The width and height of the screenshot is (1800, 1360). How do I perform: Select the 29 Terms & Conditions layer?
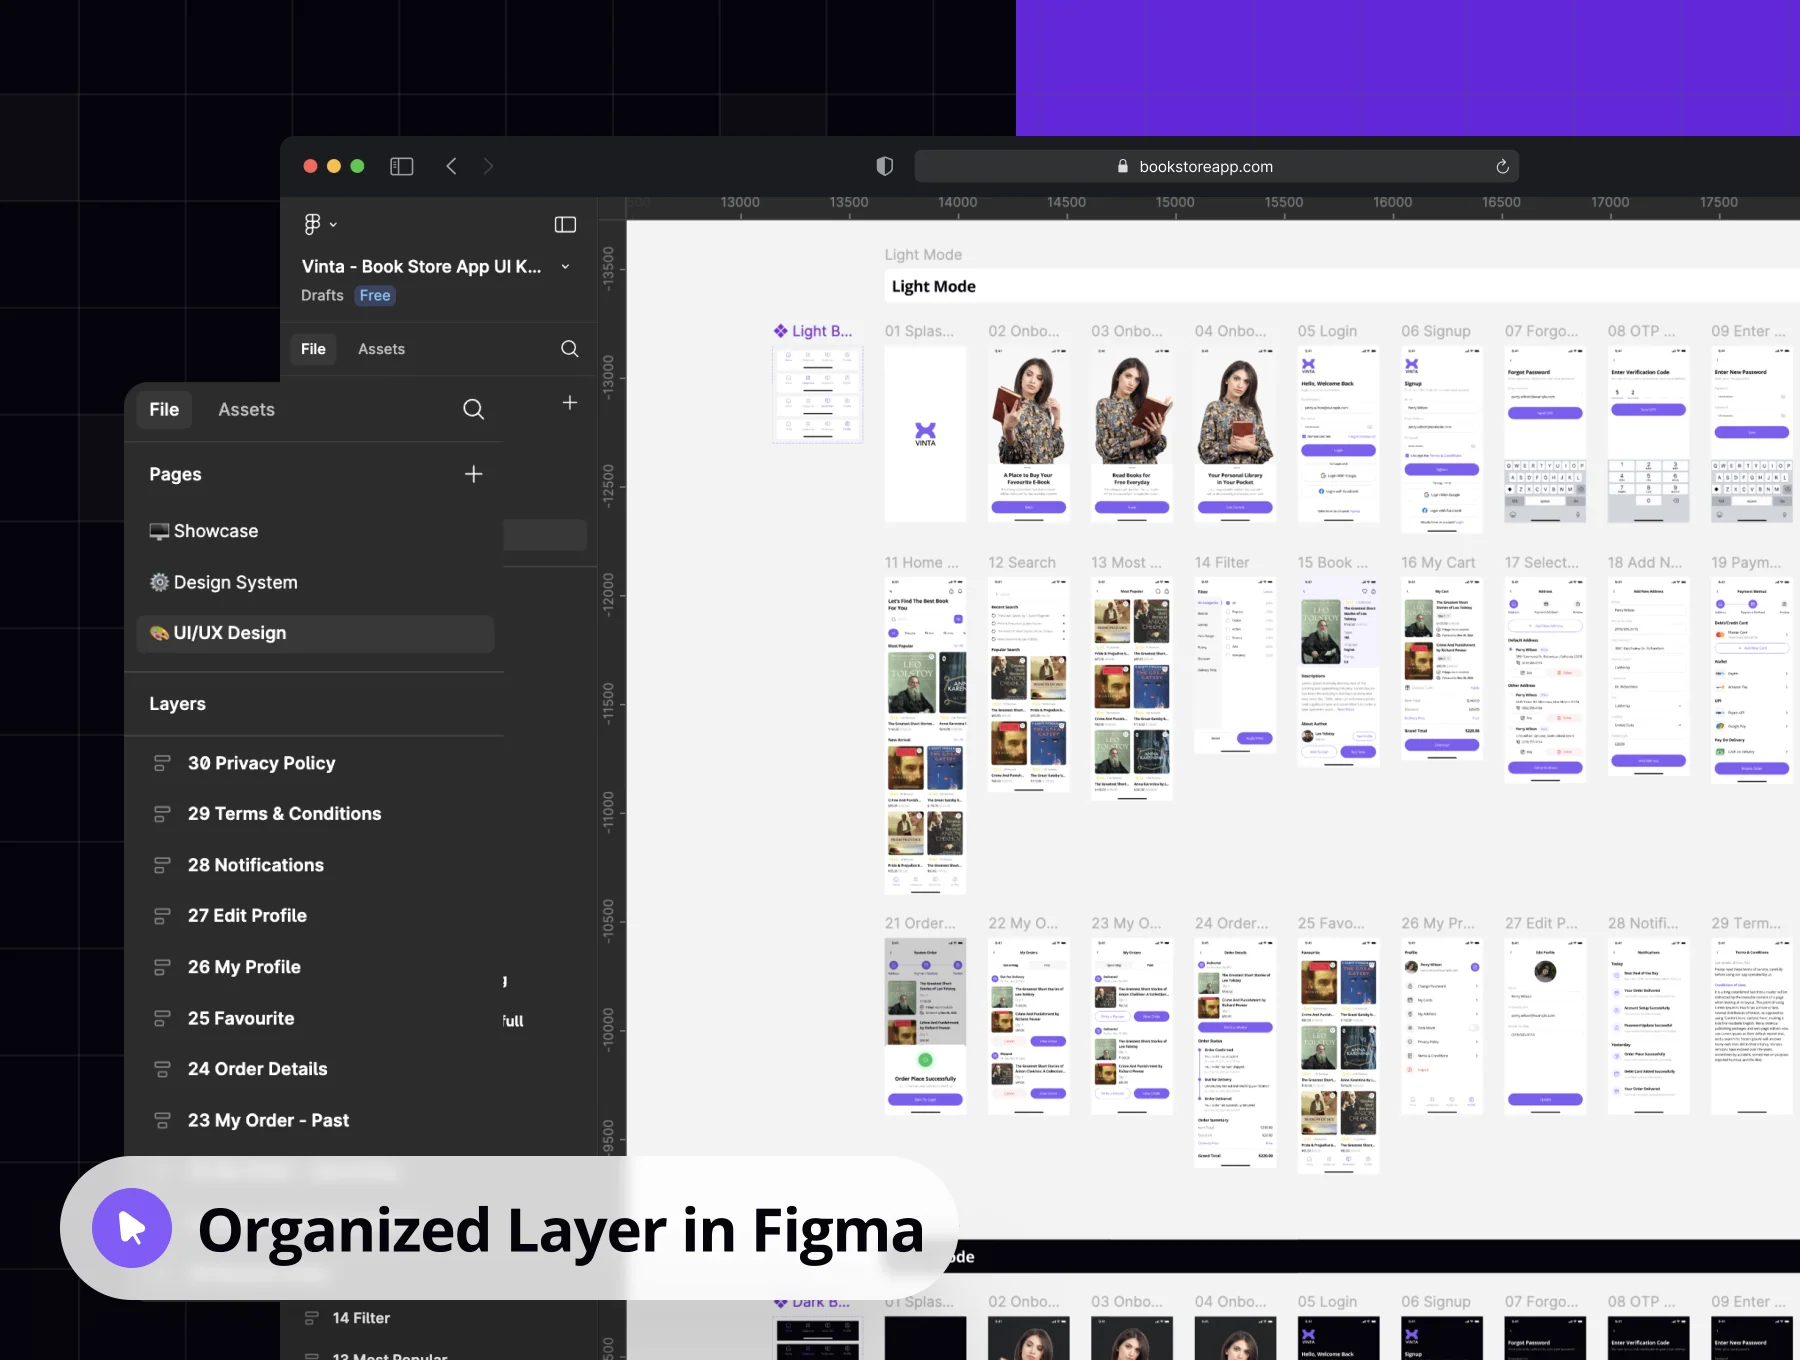[285, 814]
